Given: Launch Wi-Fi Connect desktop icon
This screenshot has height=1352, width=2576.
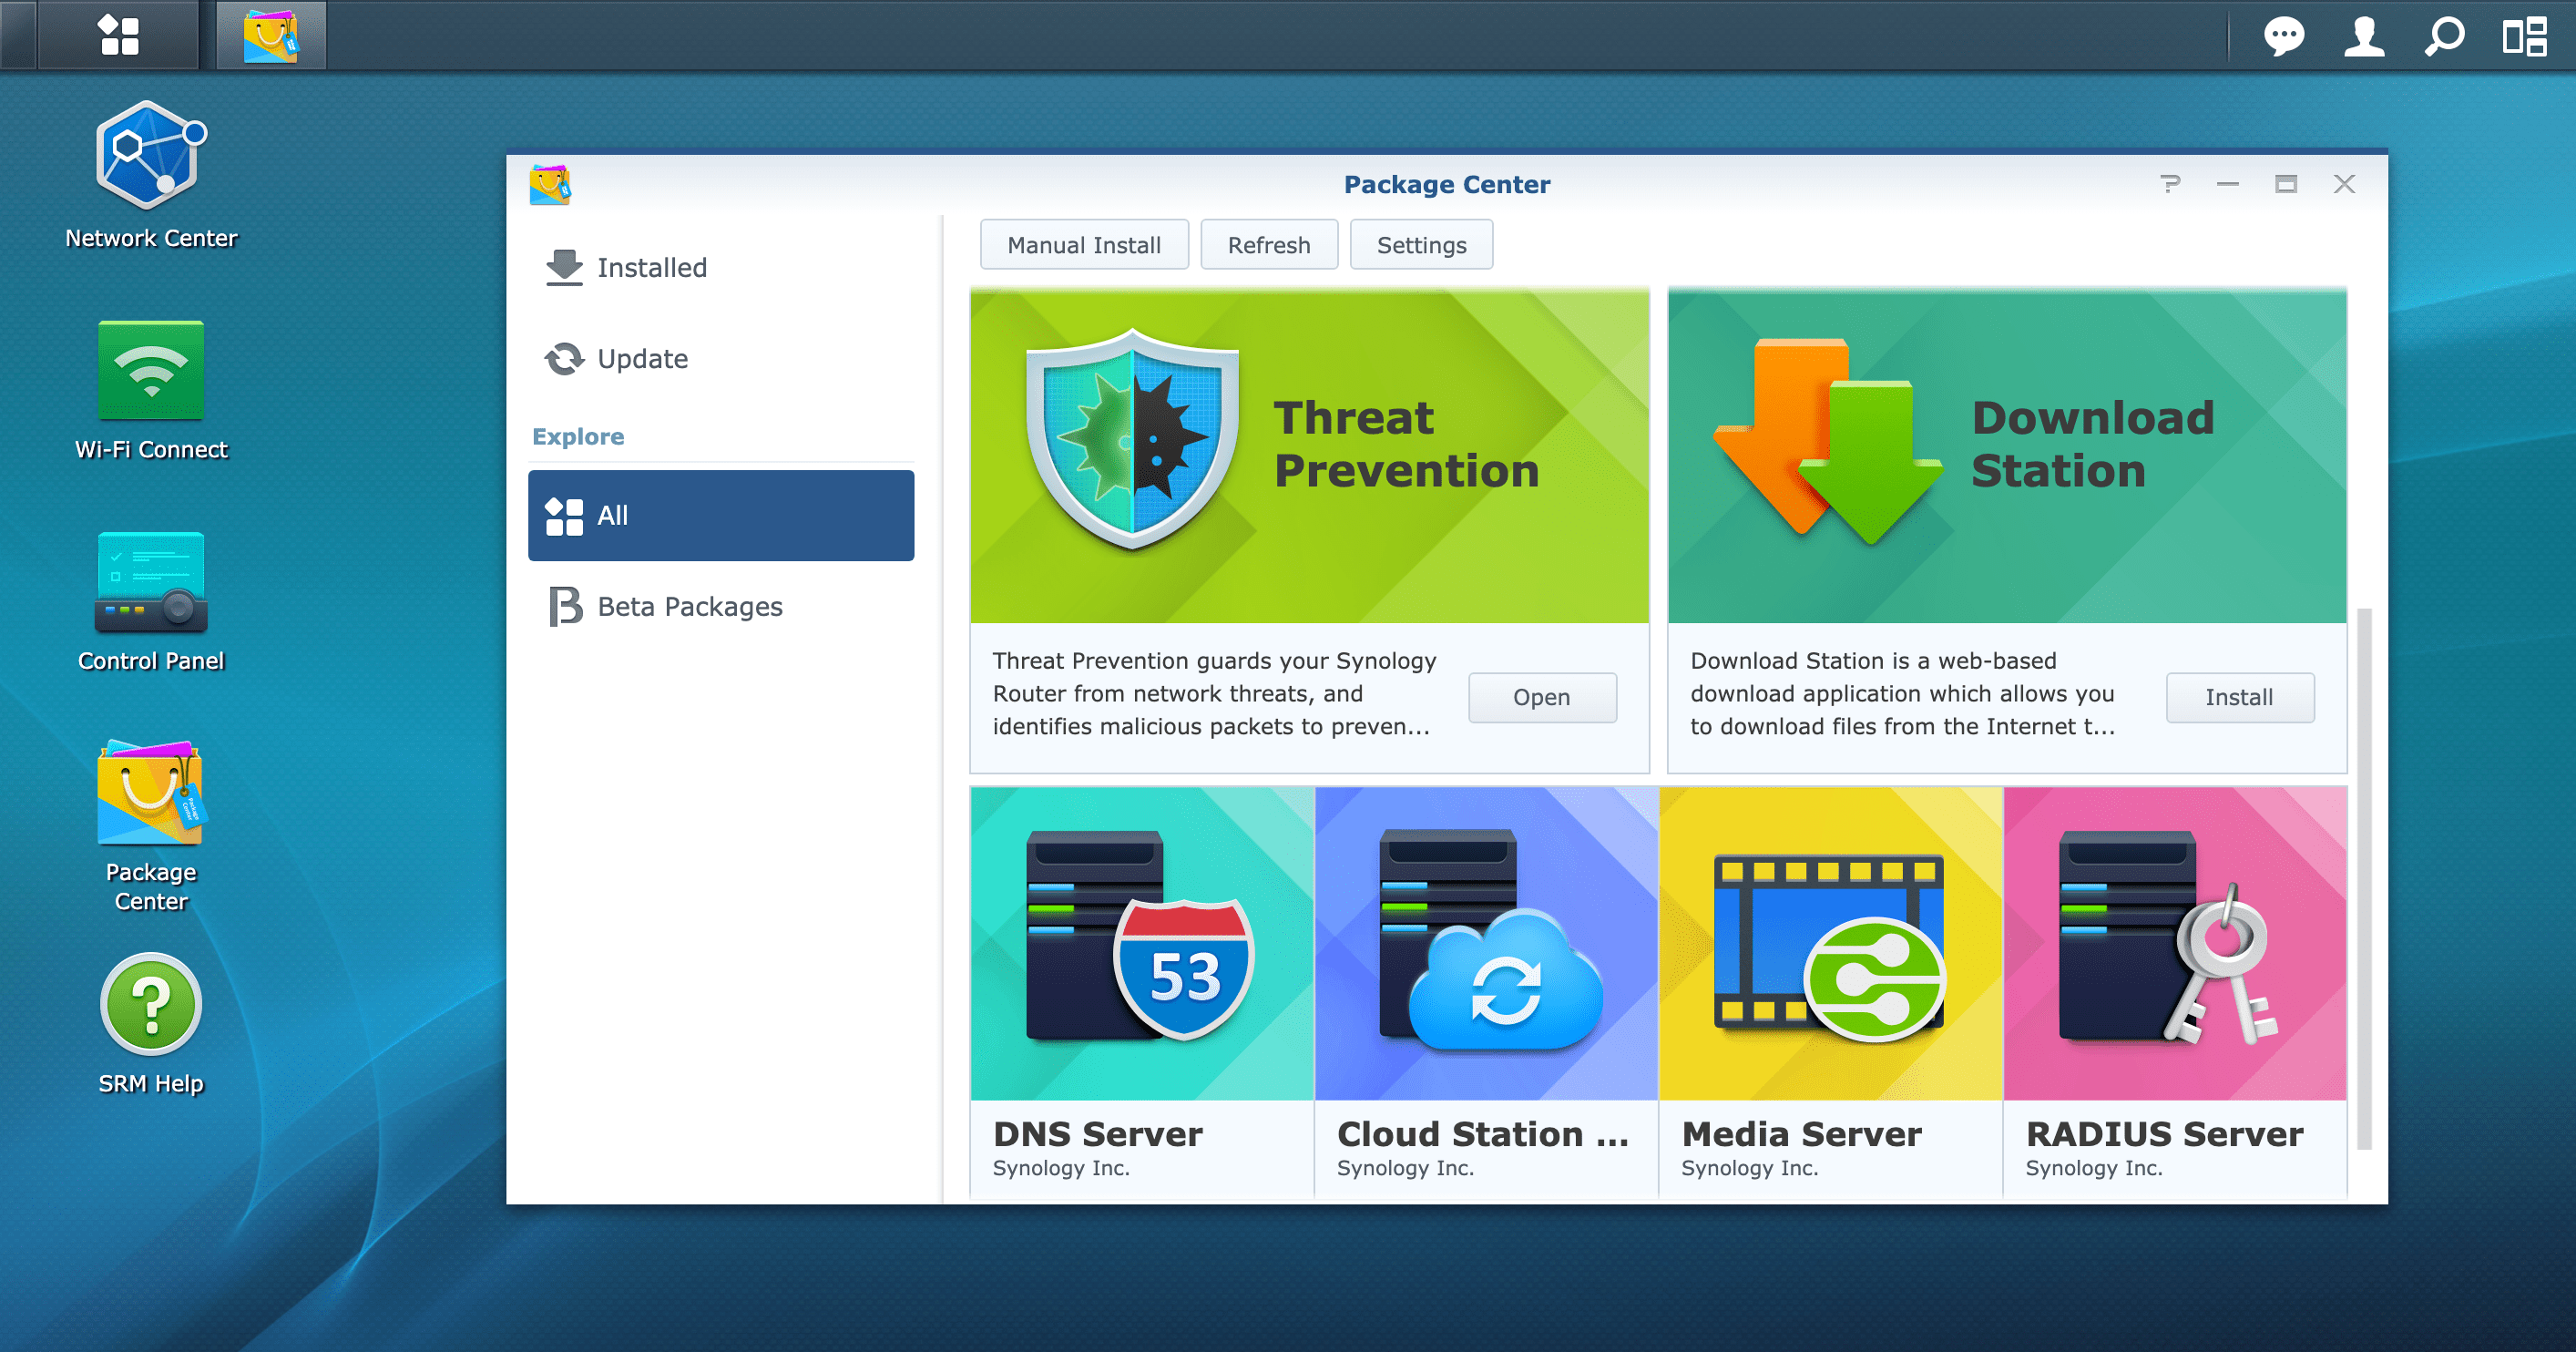Looking at the screenshot, I should coord(151,390).
